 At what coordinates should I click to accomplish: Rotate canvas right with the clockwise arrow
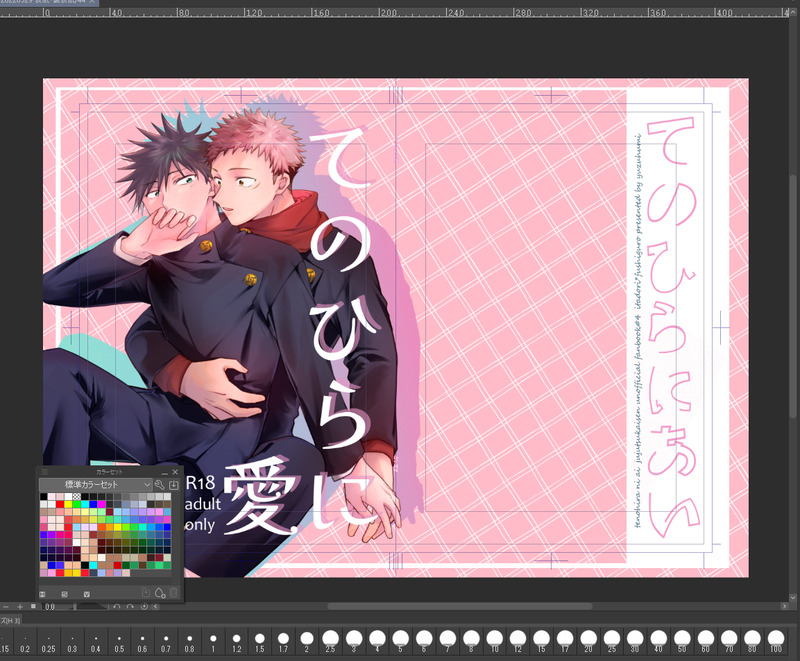pos(130,606)
